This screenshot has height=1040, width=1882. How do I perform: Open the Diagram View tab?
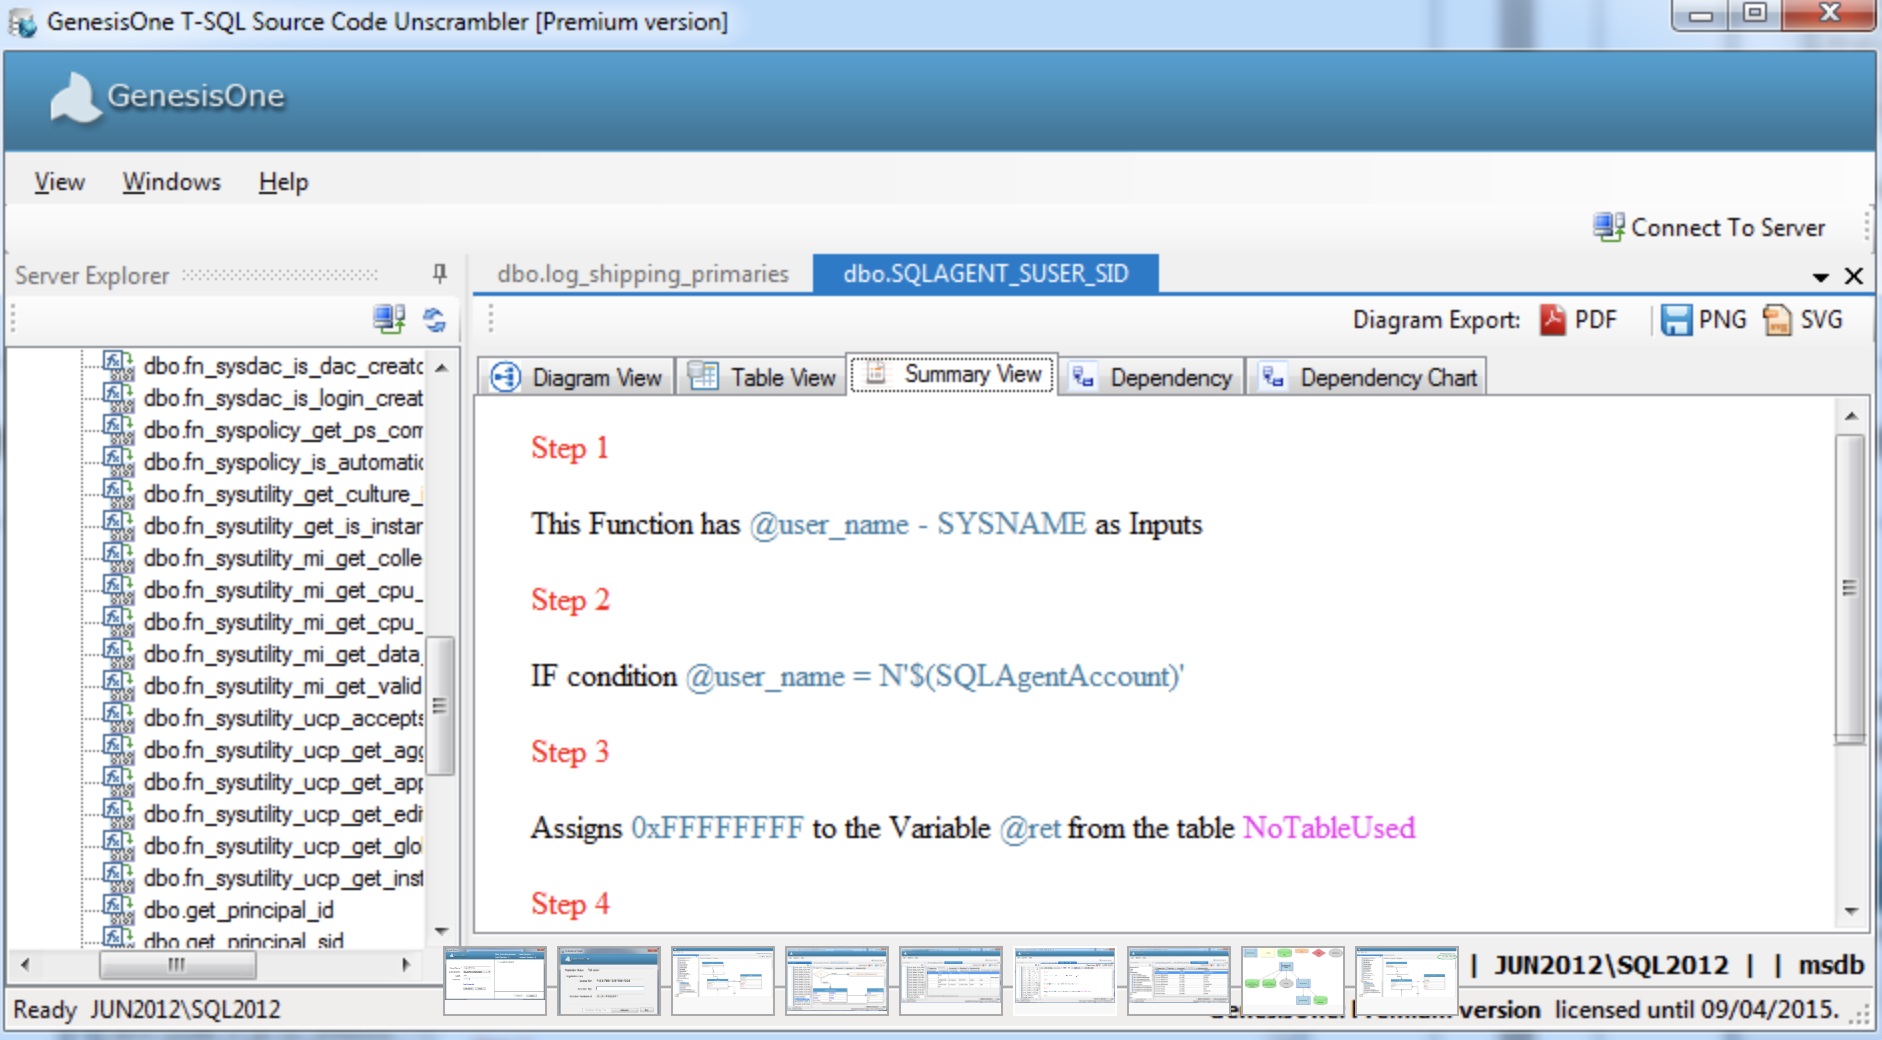click(576, 377)
